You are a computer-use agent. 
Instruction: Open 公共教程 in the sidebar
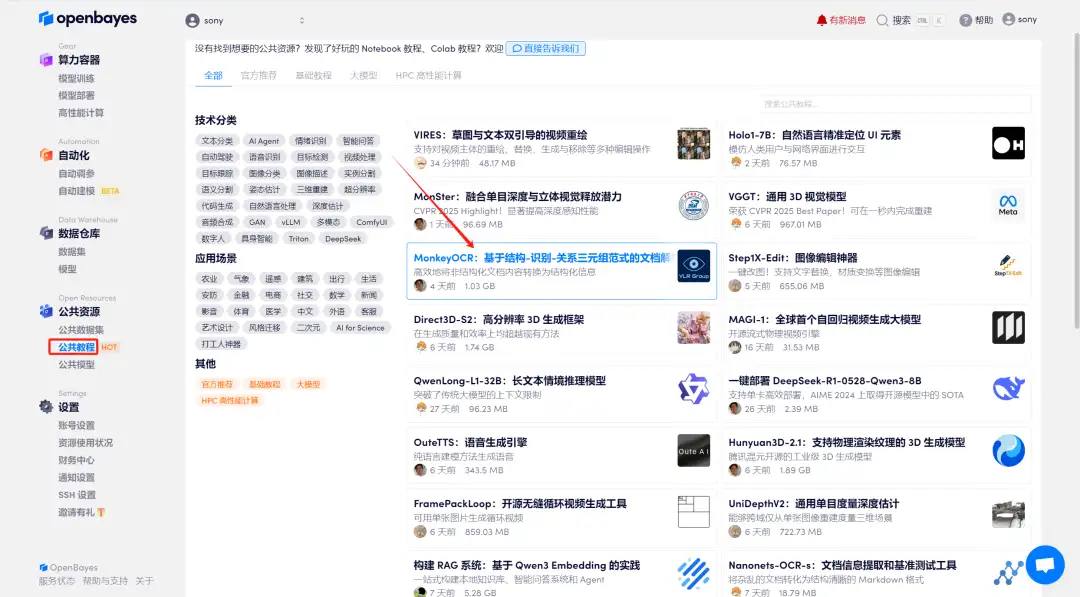point(76,347)
